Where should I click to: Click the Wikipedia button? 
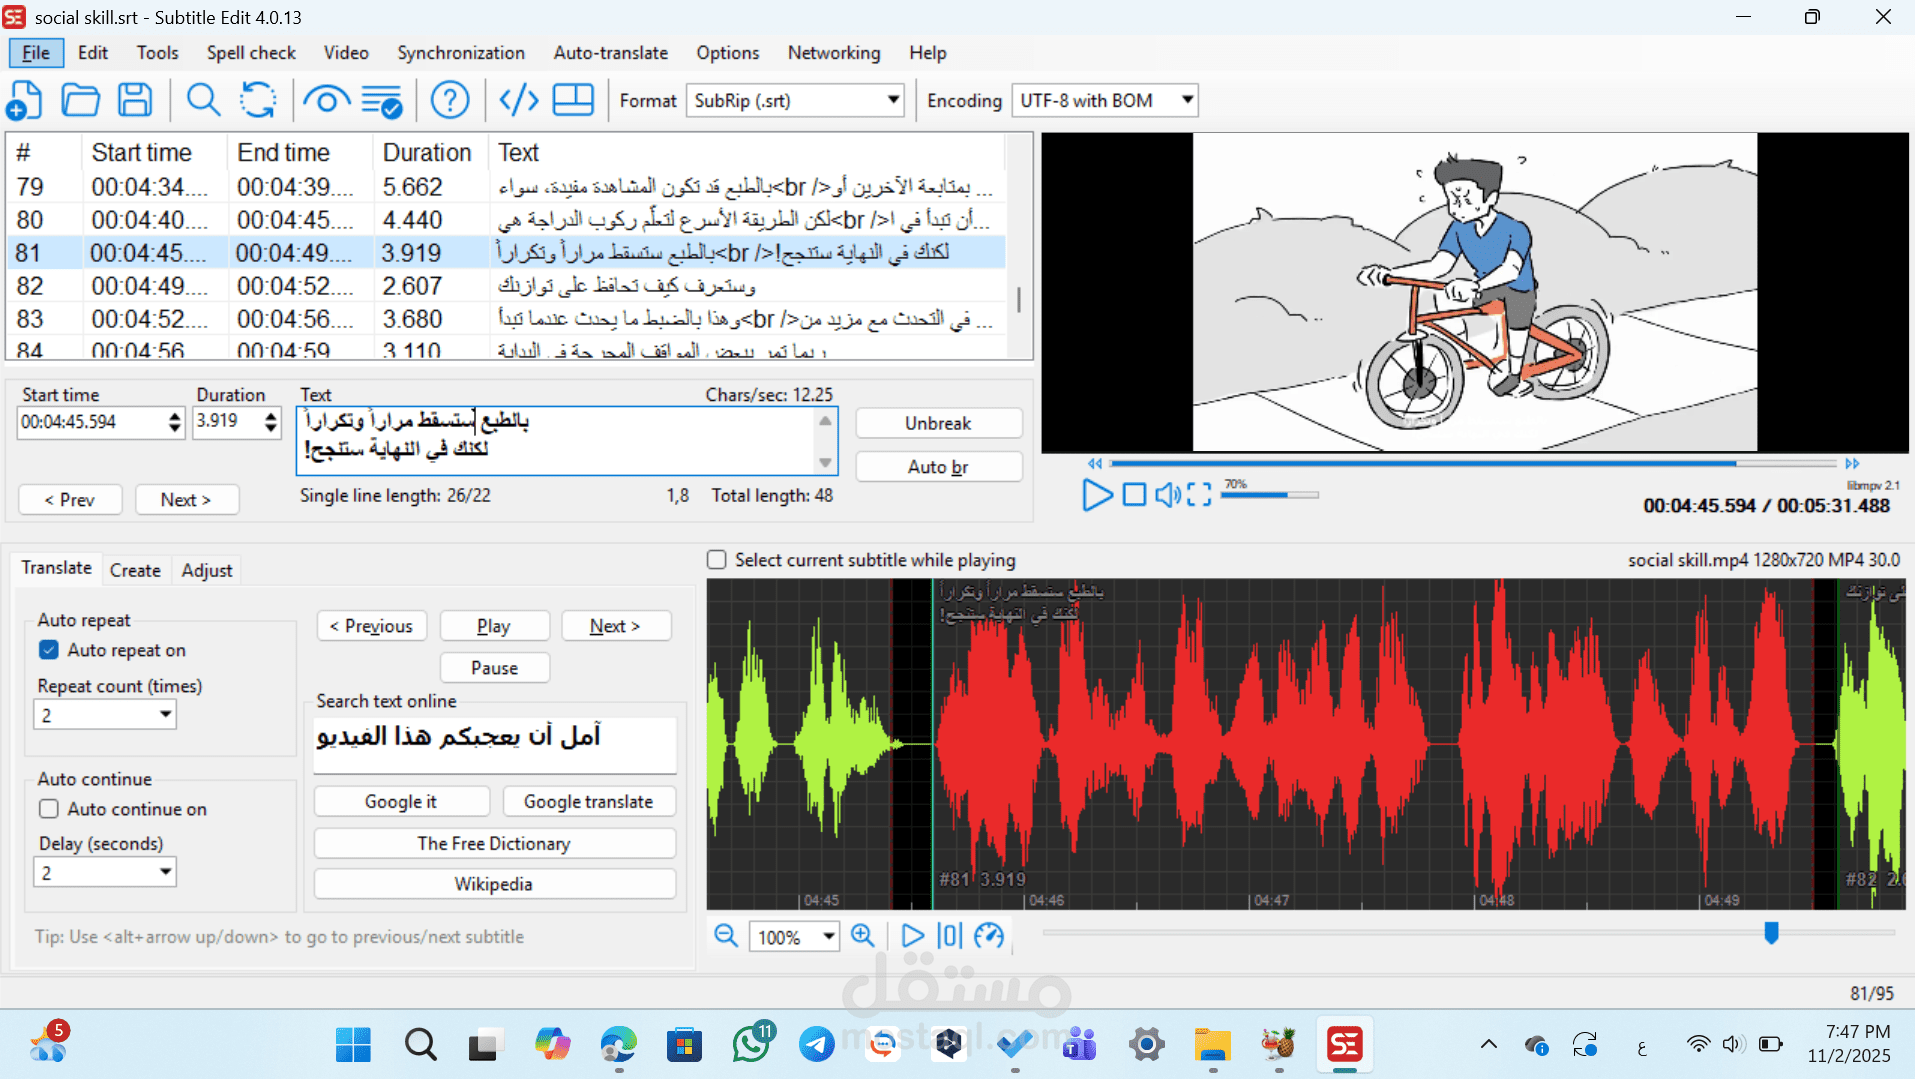pos(494,884)
